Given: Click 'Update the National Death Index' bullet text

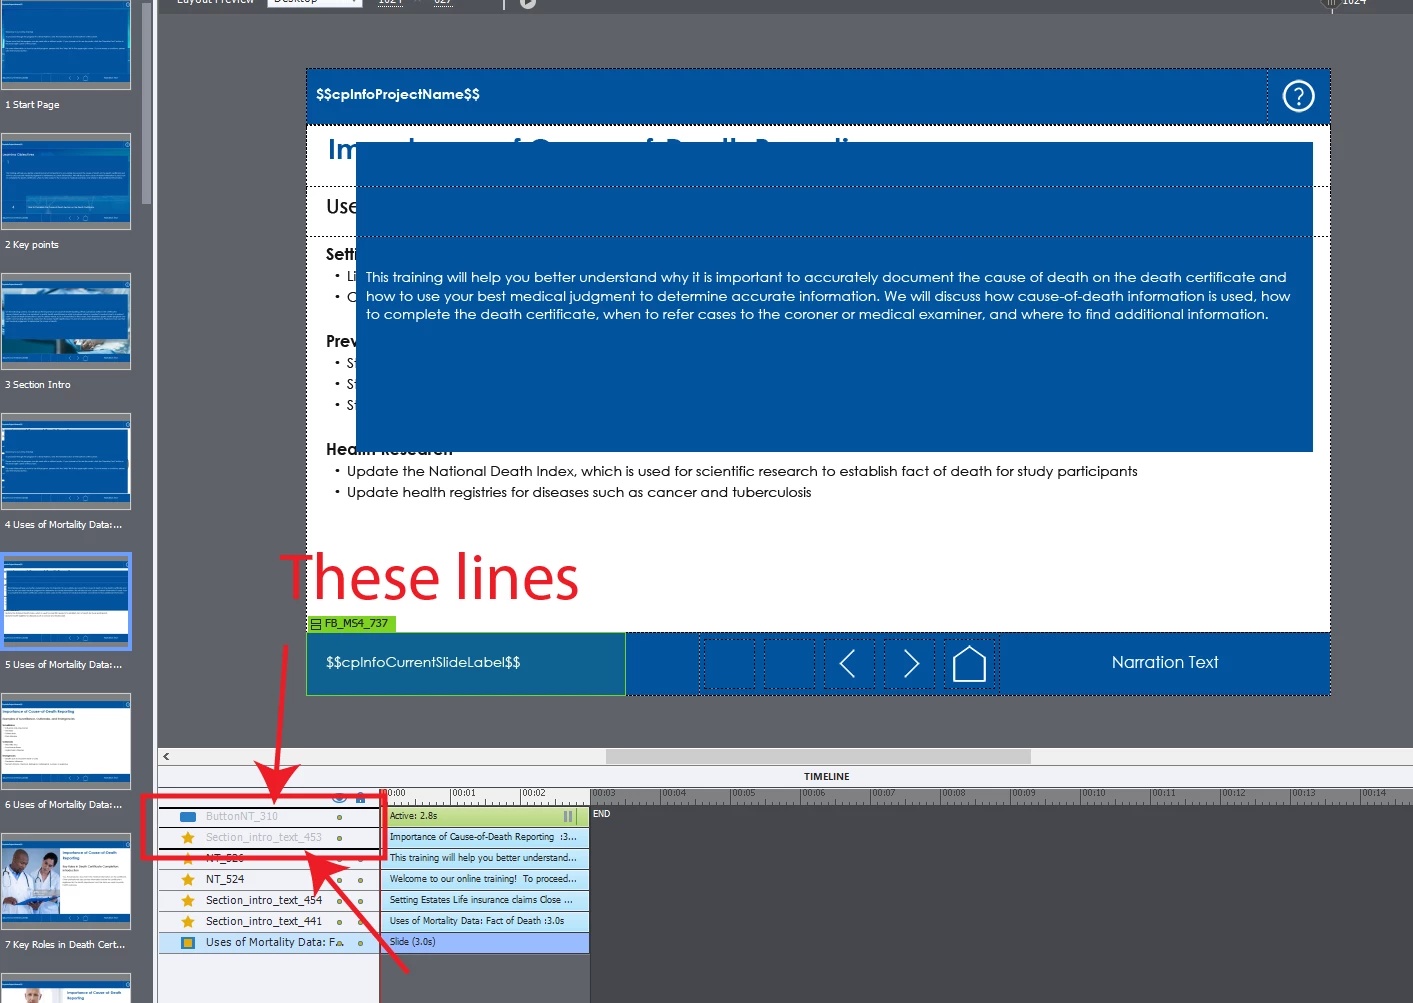Looking at the screenshot, I should tap(741, 472).
